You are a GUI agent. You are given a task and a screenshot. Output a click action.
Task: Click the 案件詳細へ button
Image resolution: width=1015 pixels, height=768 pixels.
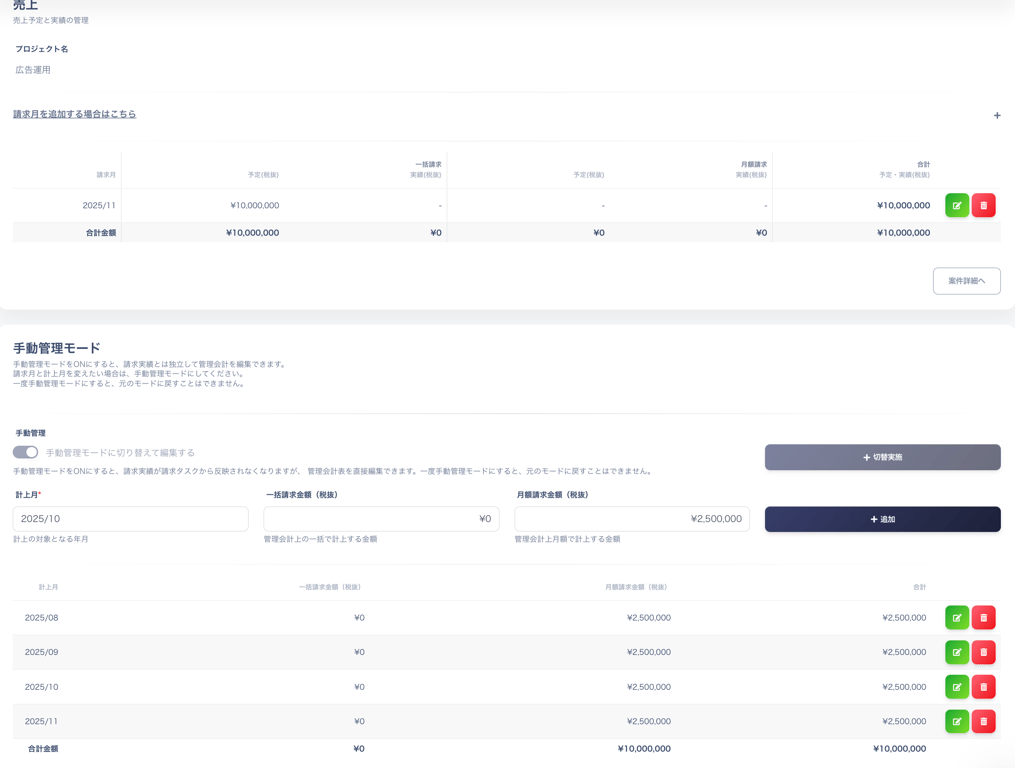point(966,281)
